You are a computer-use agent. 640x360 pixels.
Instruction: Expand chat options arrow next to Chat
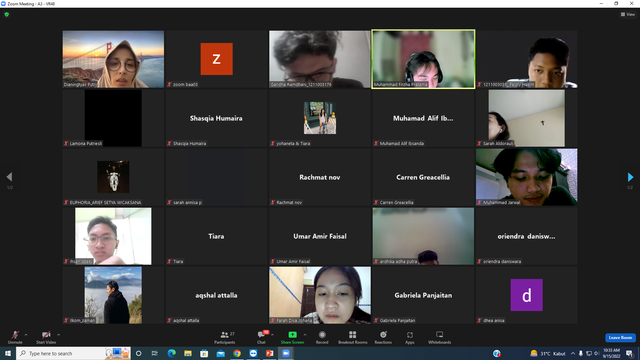click(272, 335)
